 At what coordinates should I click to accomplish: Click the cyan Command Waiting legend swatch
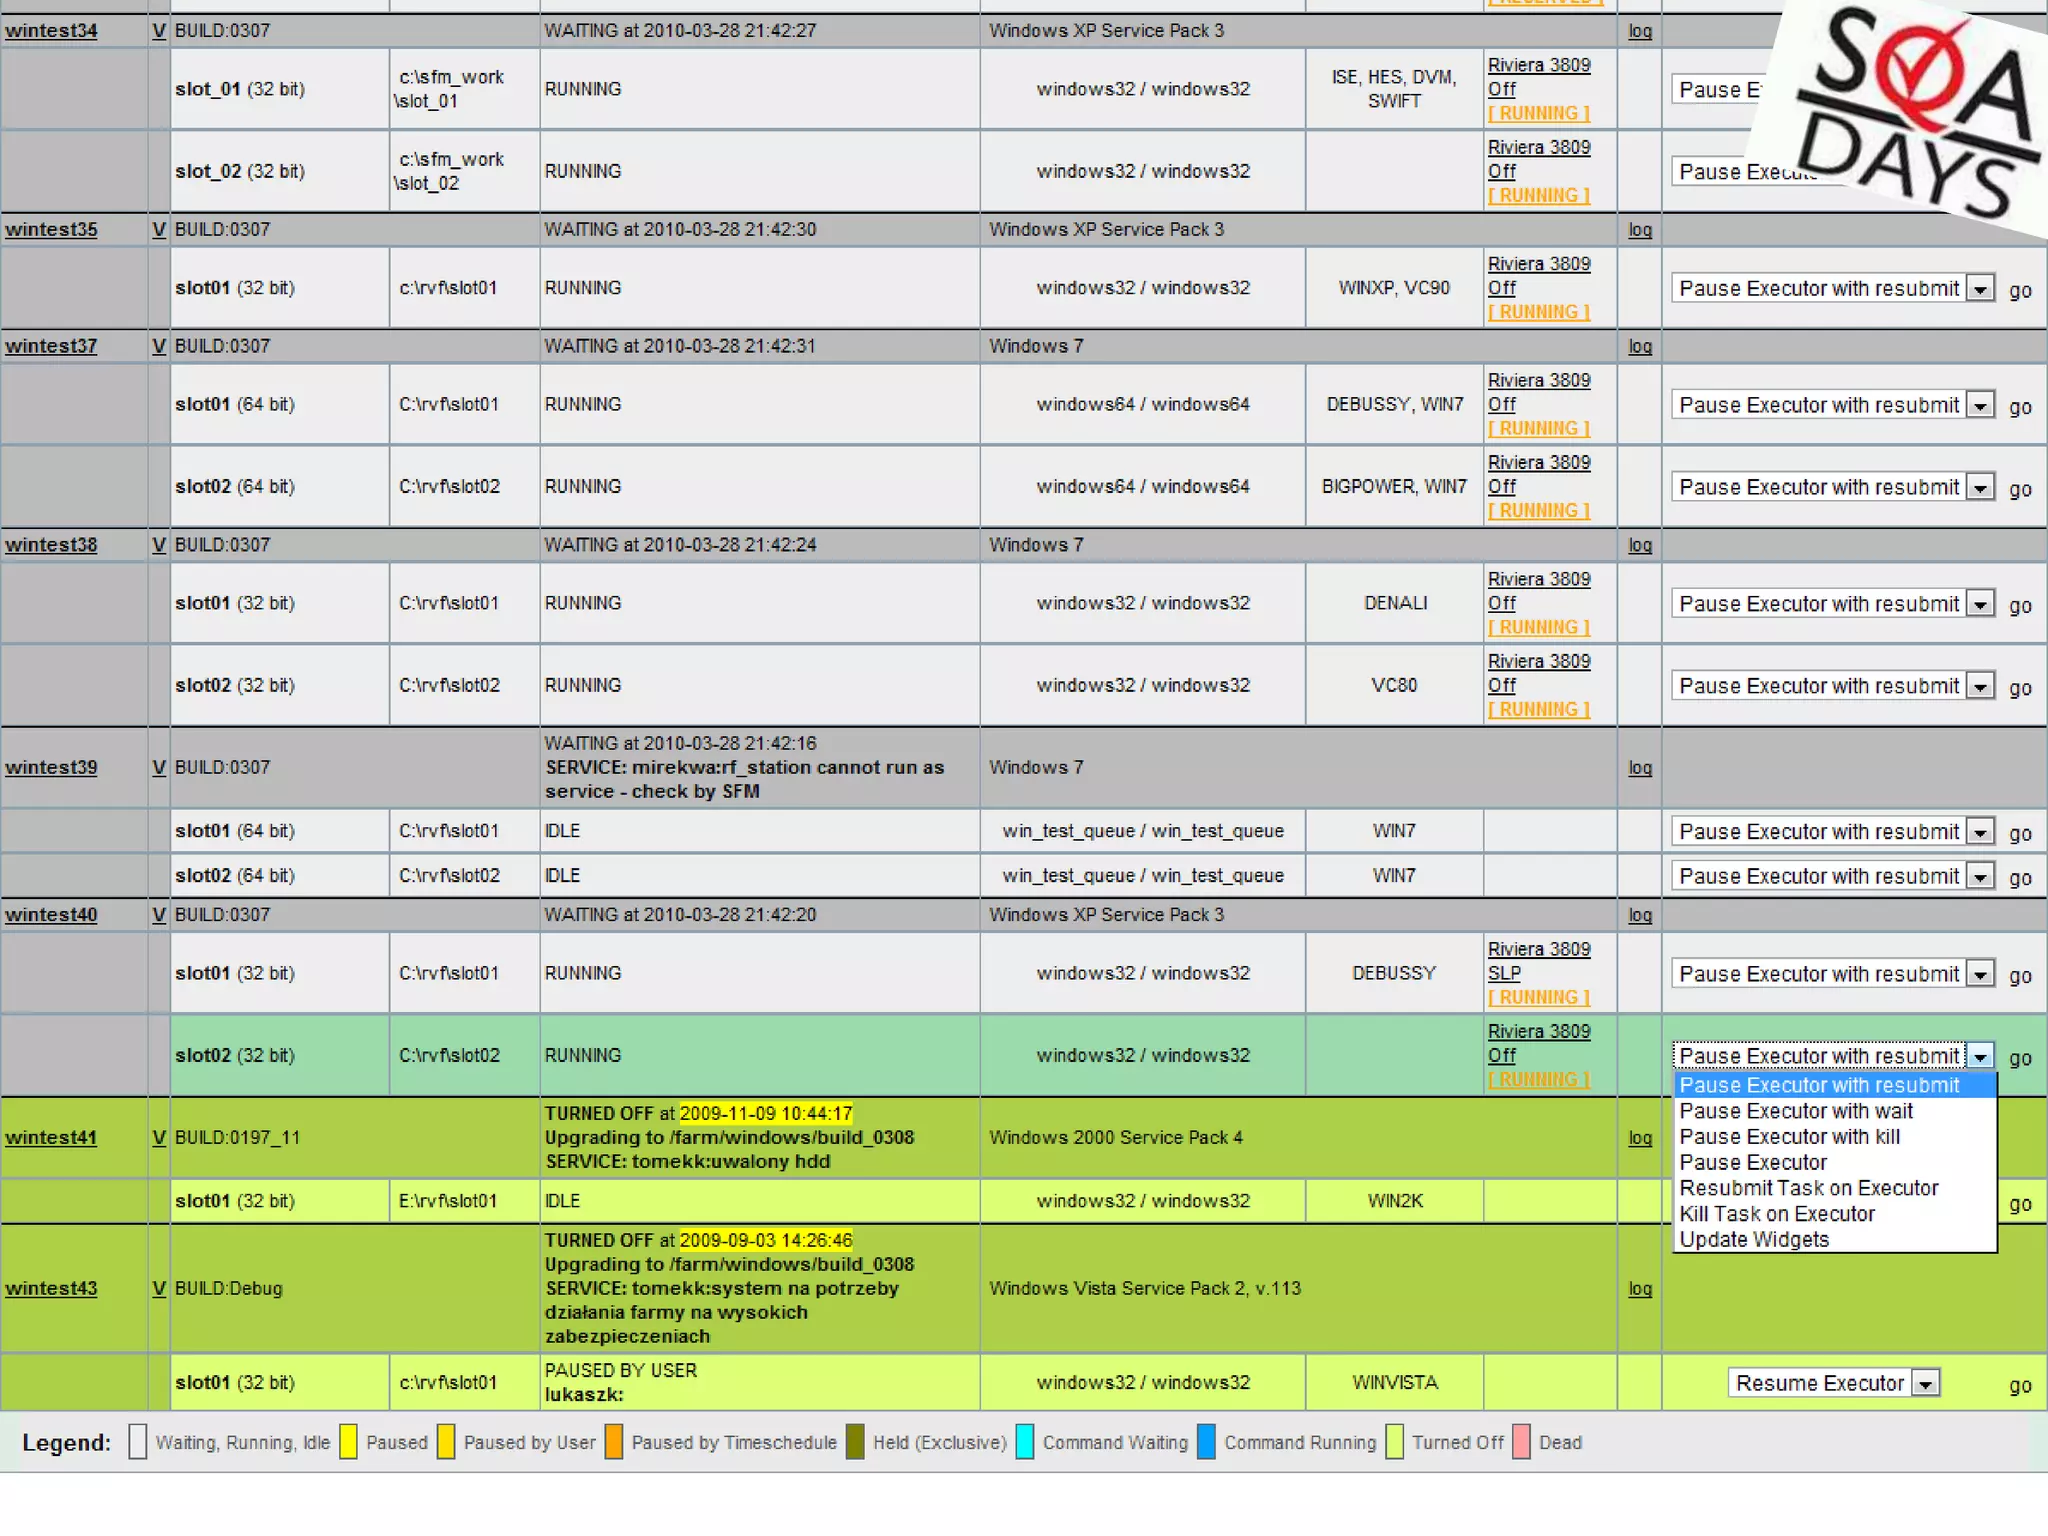1025,1442
